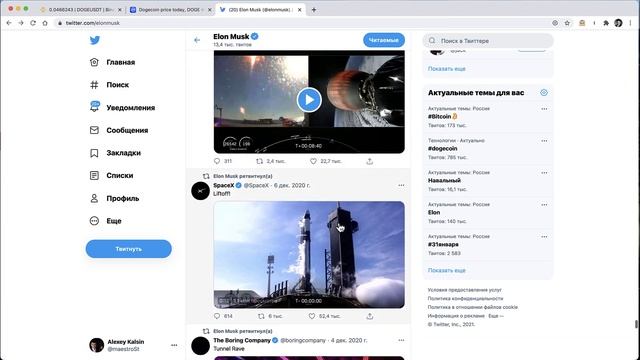Viewport: 640px width, 360px height.
Task: Open options for #31января trend
Action: tap(544, 237)
